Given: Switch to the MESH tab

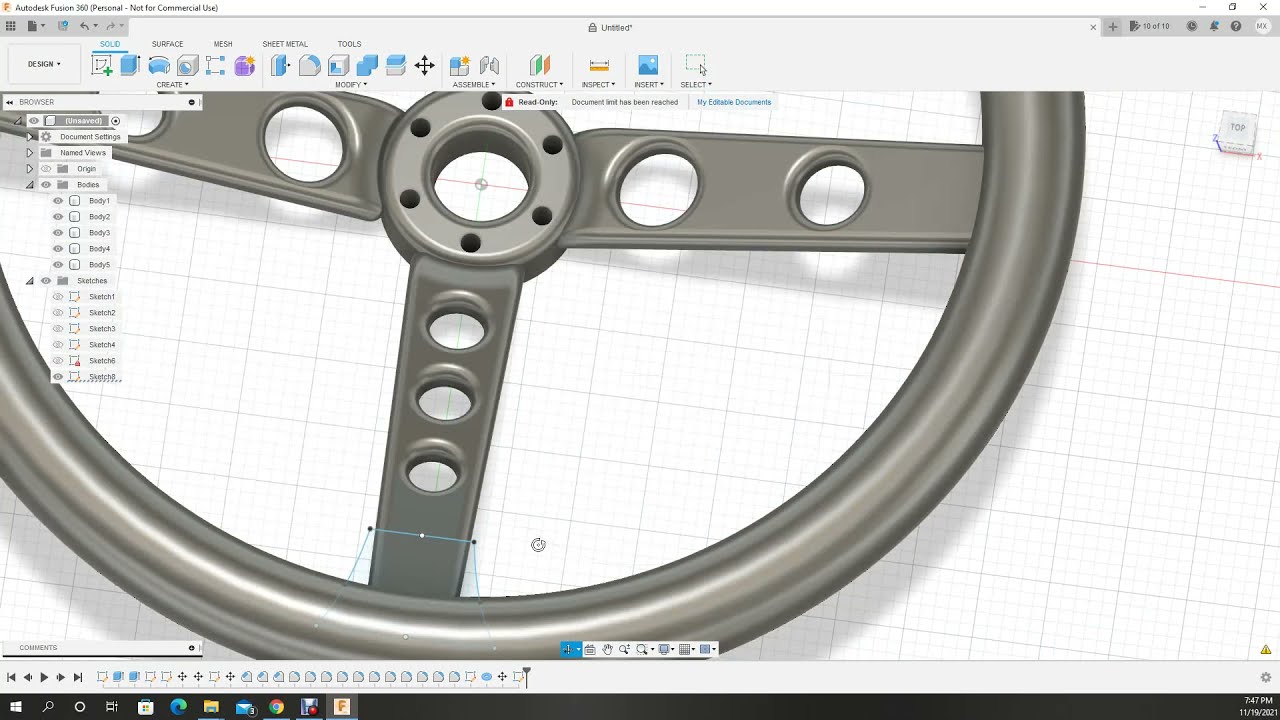Looking at the screenshot, I should pos(223,44).
